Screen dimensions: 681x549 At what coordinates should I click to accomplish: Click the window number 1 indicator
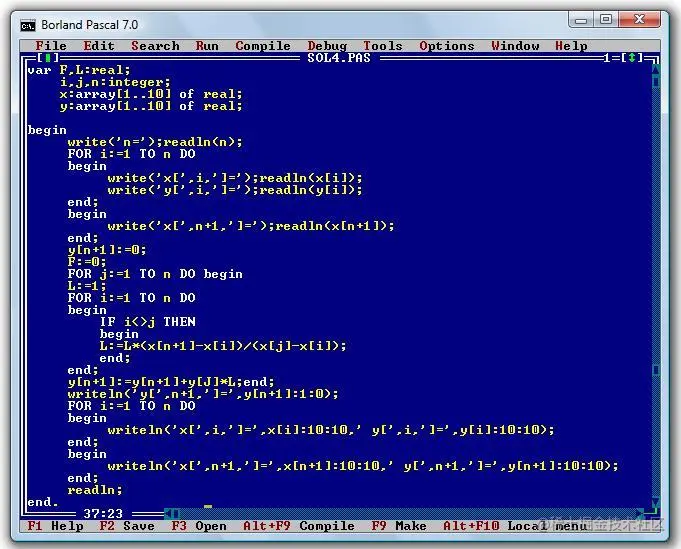[x=607, y=58]
